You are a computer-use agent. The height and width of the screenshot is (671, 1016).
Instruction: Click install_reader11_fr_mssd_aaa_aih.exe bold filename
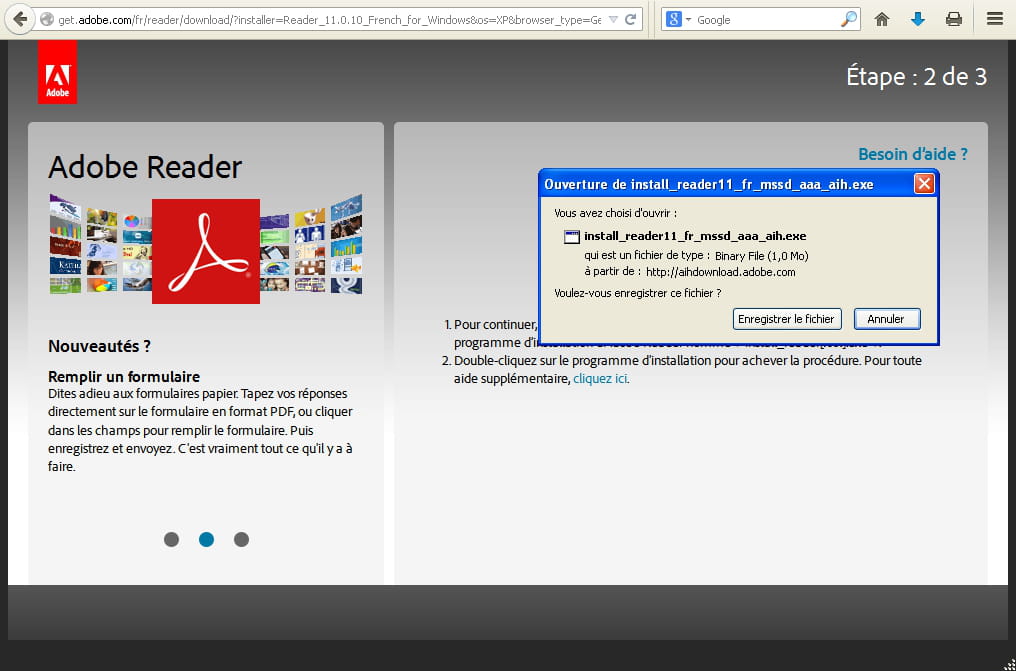click(x=695, y=236)
